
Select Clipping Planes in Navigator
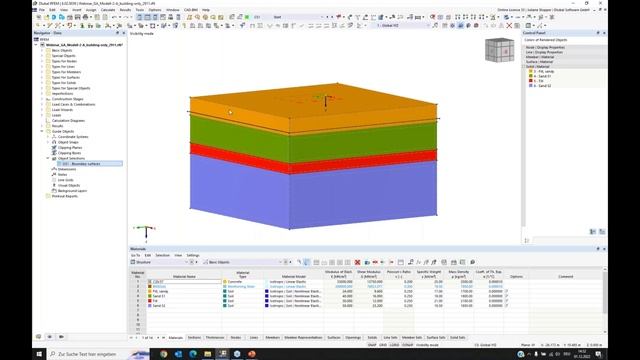coord(70,147)
